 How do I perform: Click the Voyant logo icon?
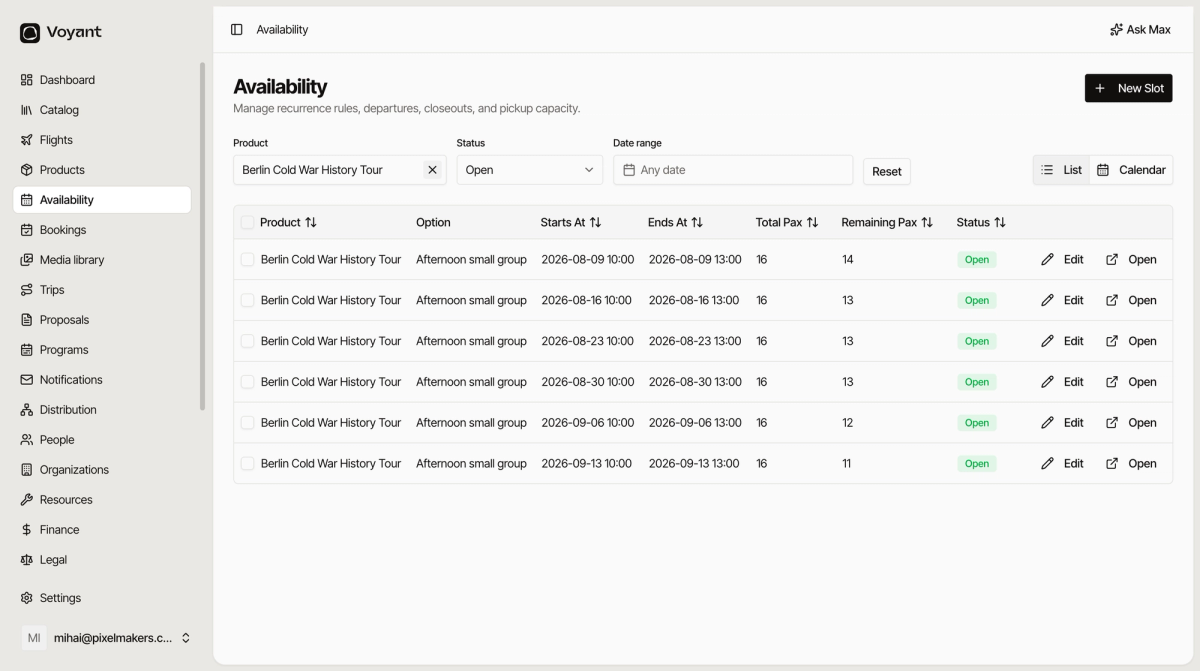click(x=30, y=33)
